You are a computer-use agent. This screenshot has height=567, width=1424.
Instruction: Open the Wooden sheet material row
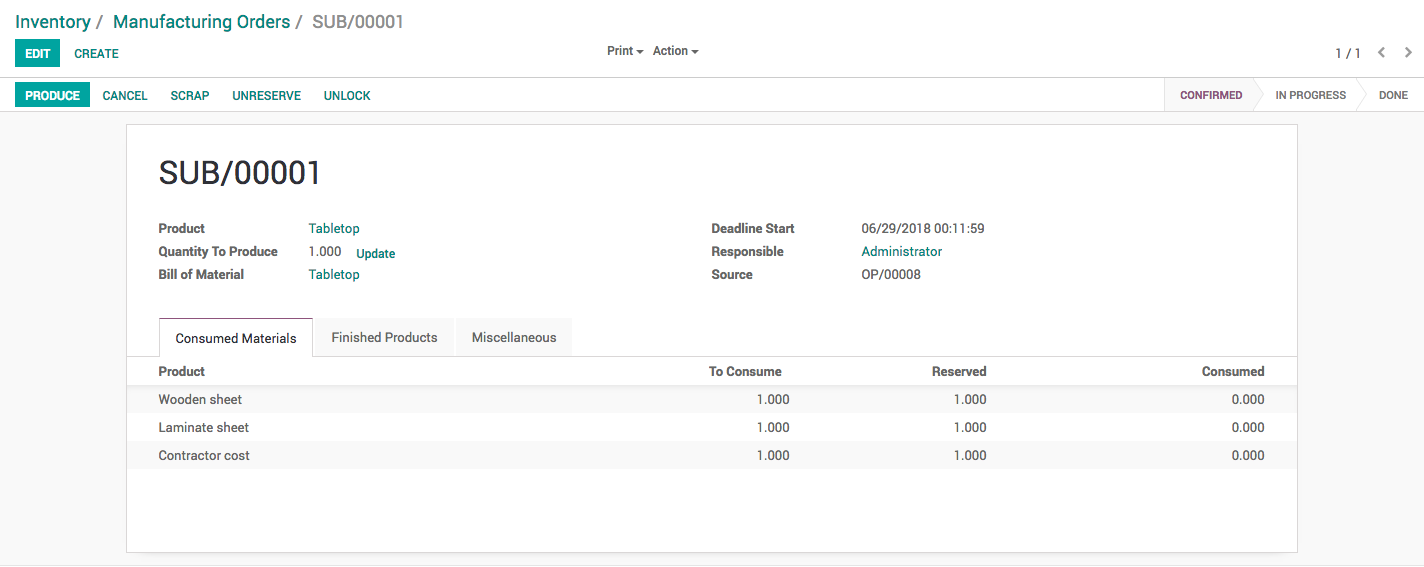[200, 400]
